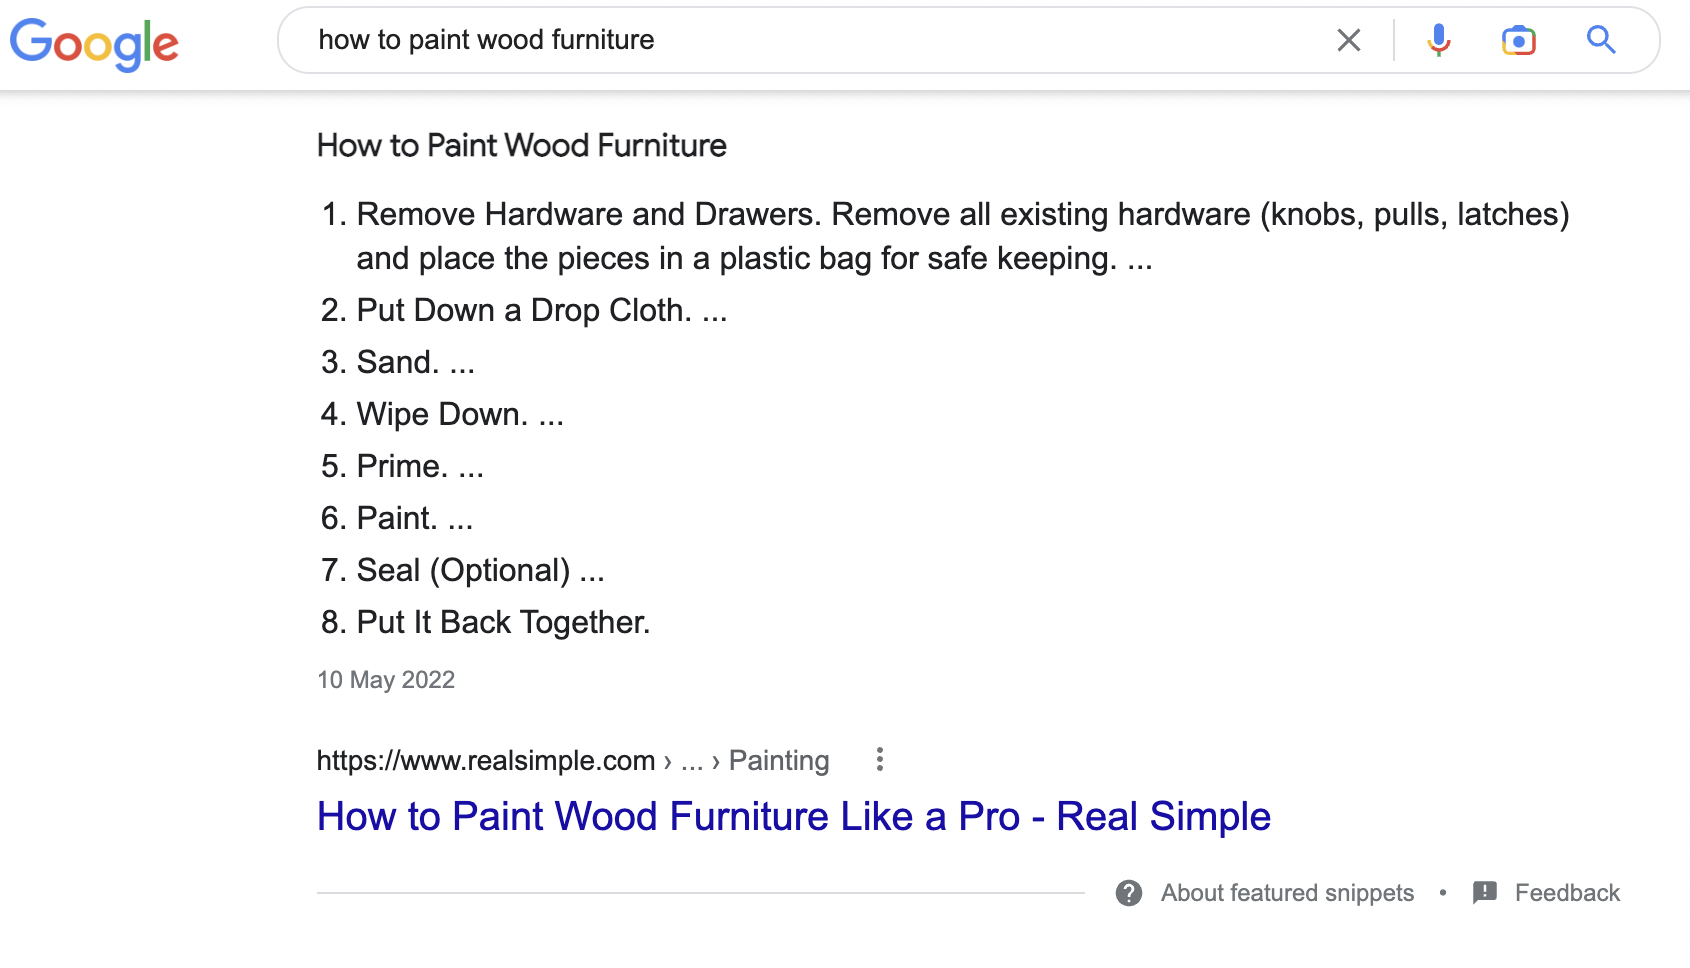The height and width of the screenshot is (968, 1690).
Task: Open "How to Paint Wood Furniture Like a Pro" link
Action: (793, 816)
